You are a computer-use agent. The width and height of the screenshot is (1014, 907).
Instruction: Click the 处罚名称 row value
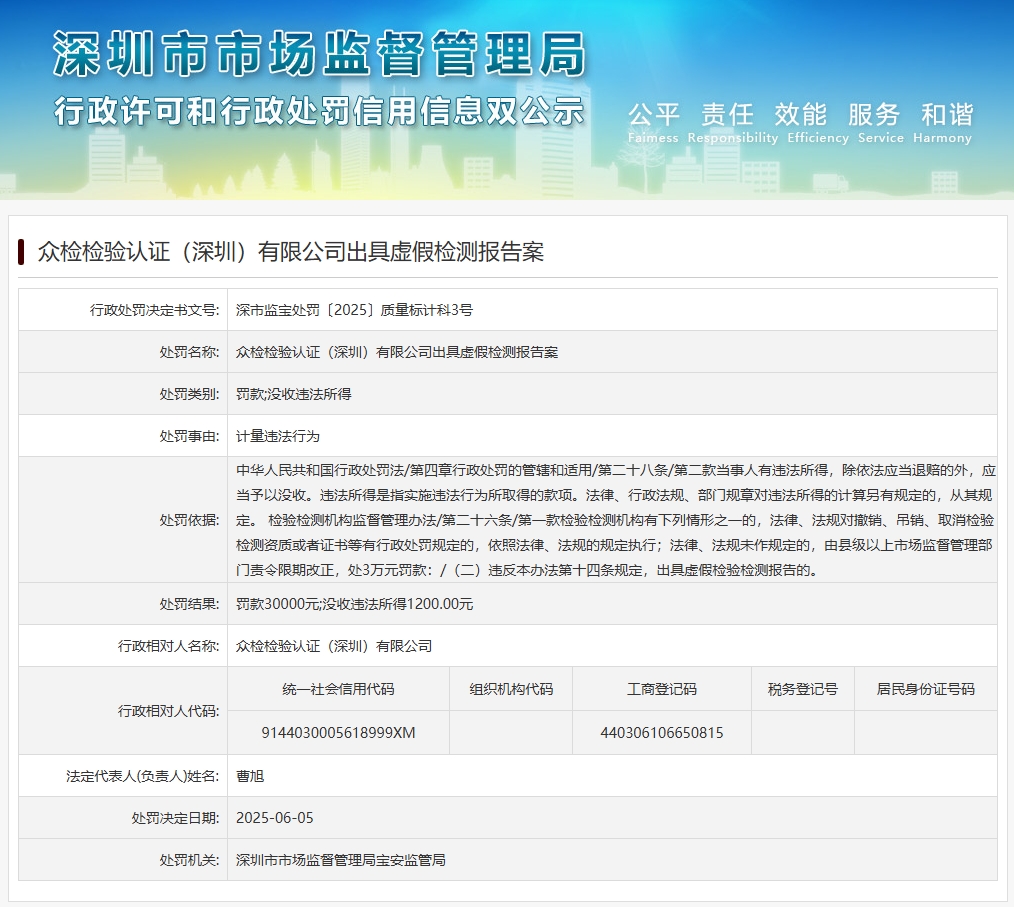tap(396, 352)
